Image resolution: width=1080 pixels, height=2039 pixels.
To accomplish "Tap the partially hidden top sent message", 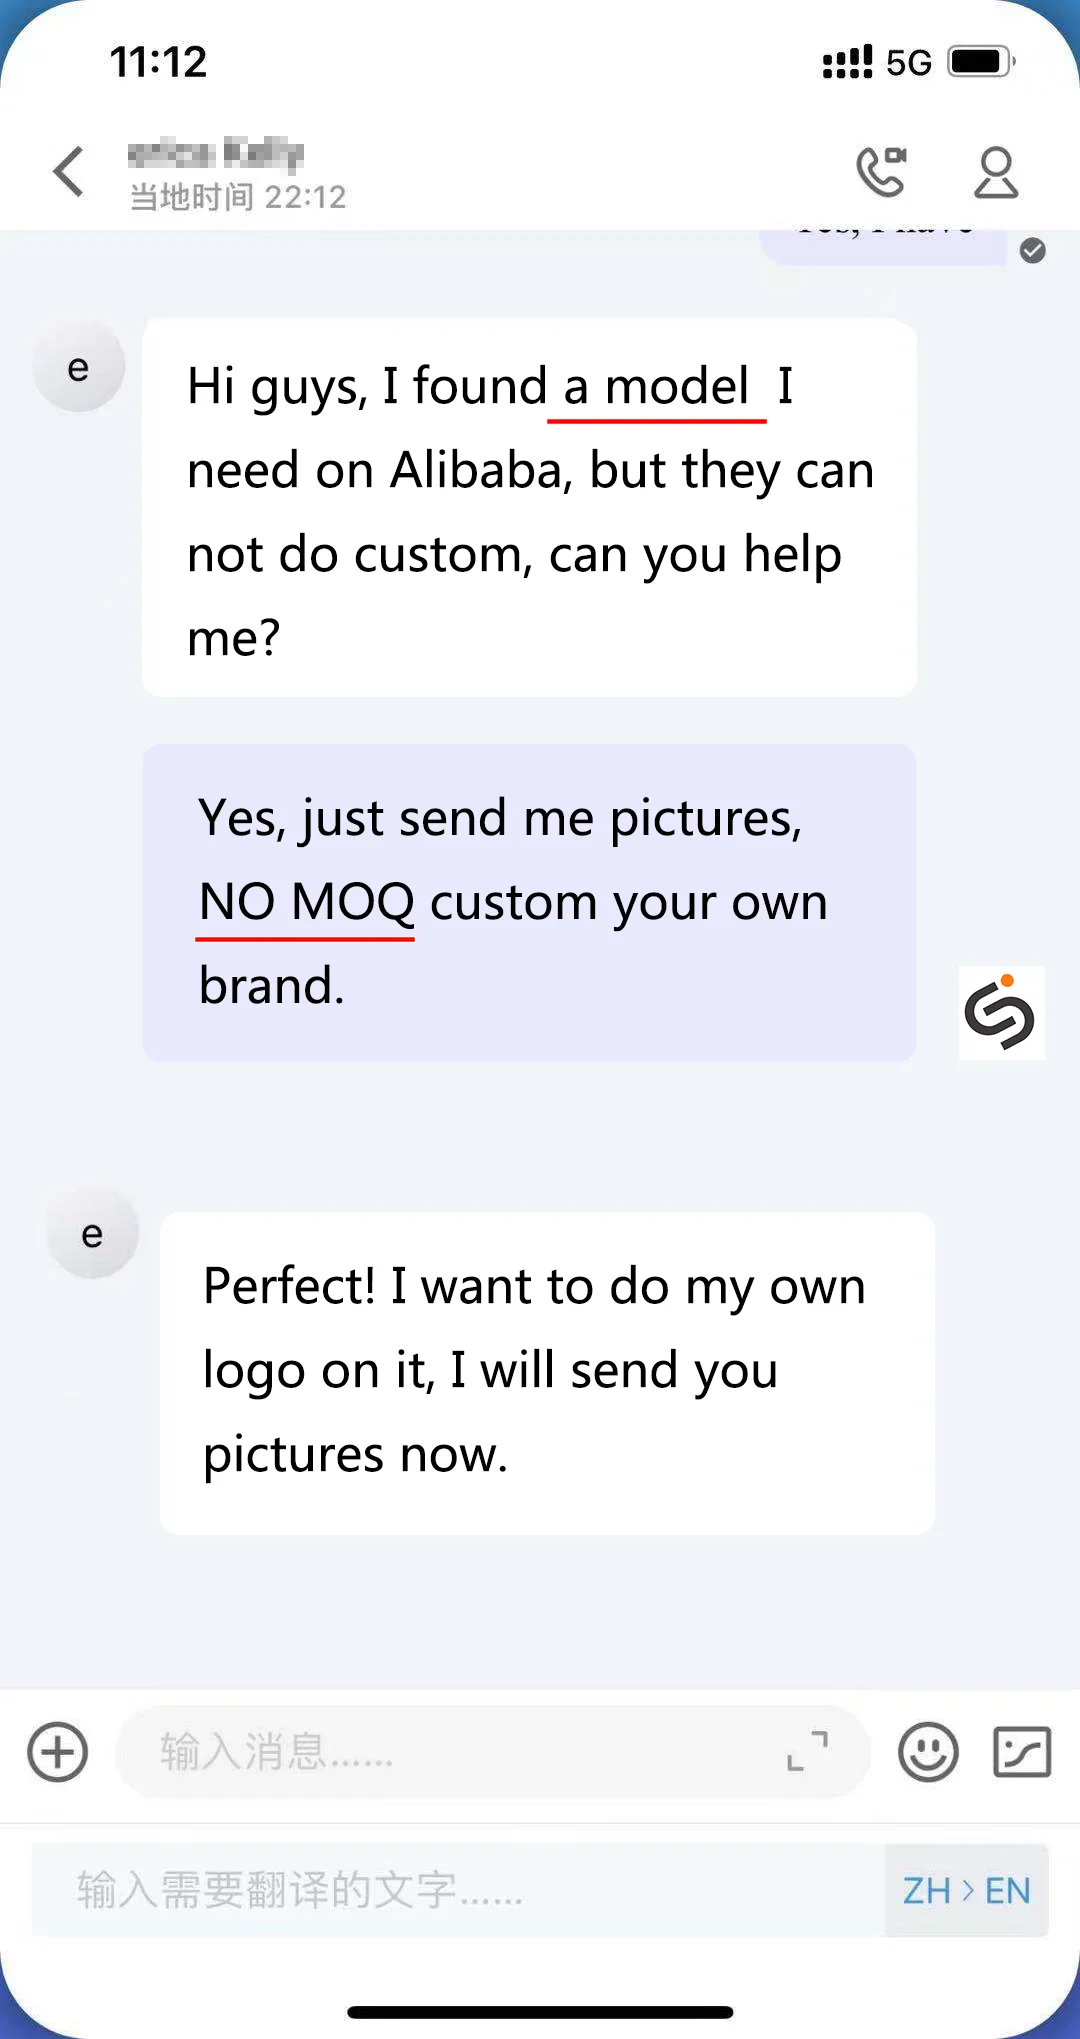I will [x=882, y=246].
